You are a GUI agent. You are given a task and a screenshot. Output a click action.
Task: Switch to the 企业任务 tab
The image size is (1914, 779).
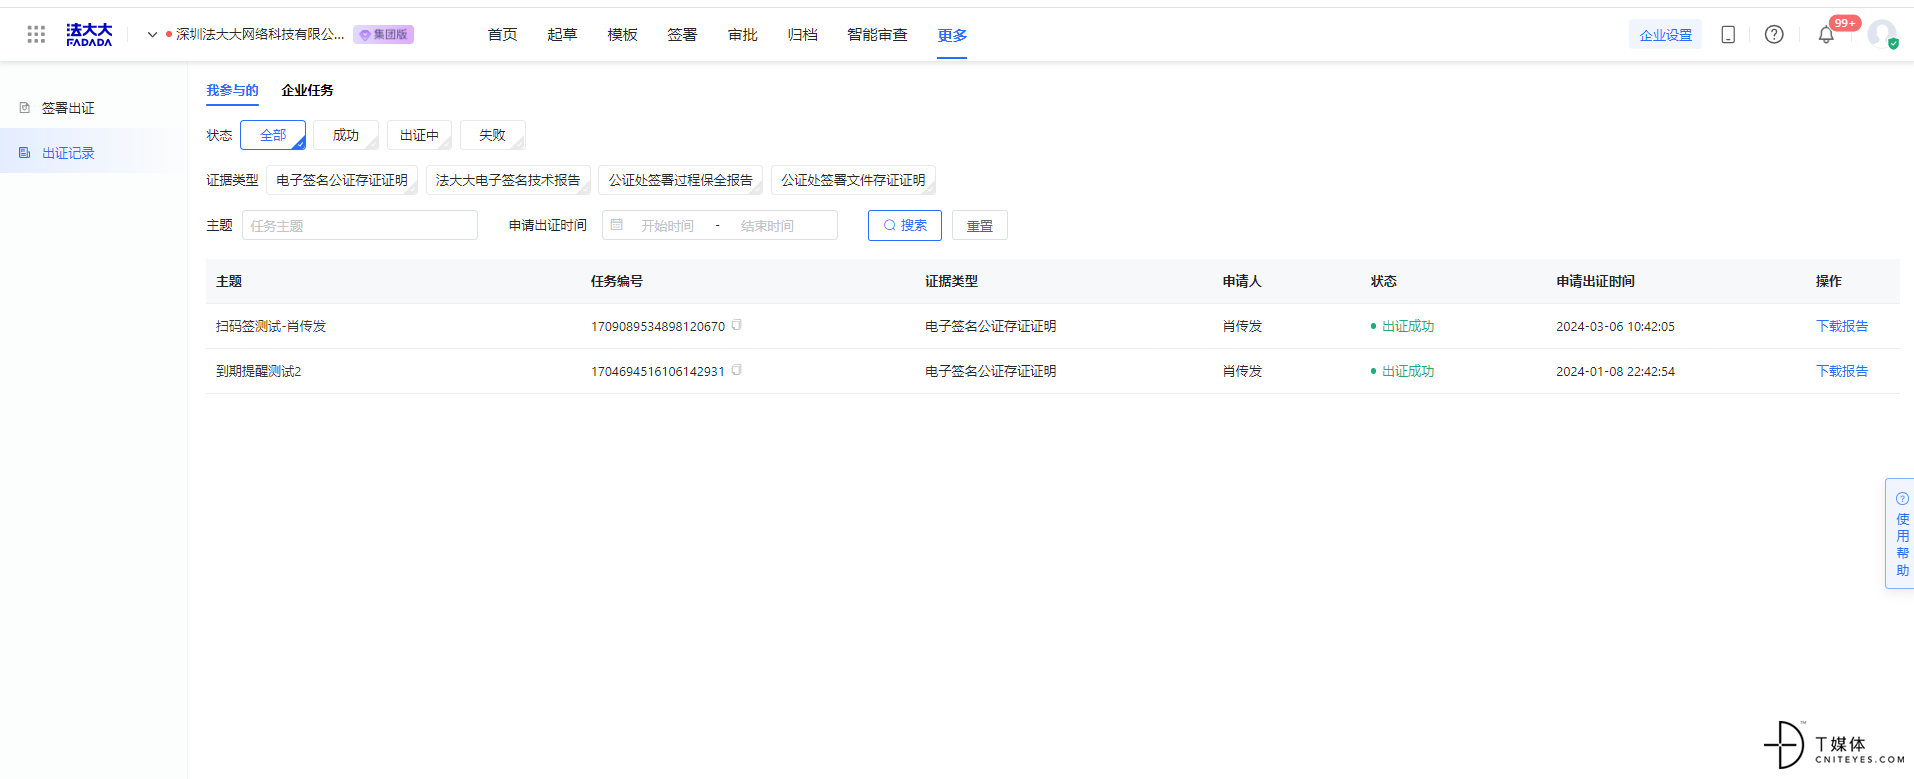click(x=307, y=90)
